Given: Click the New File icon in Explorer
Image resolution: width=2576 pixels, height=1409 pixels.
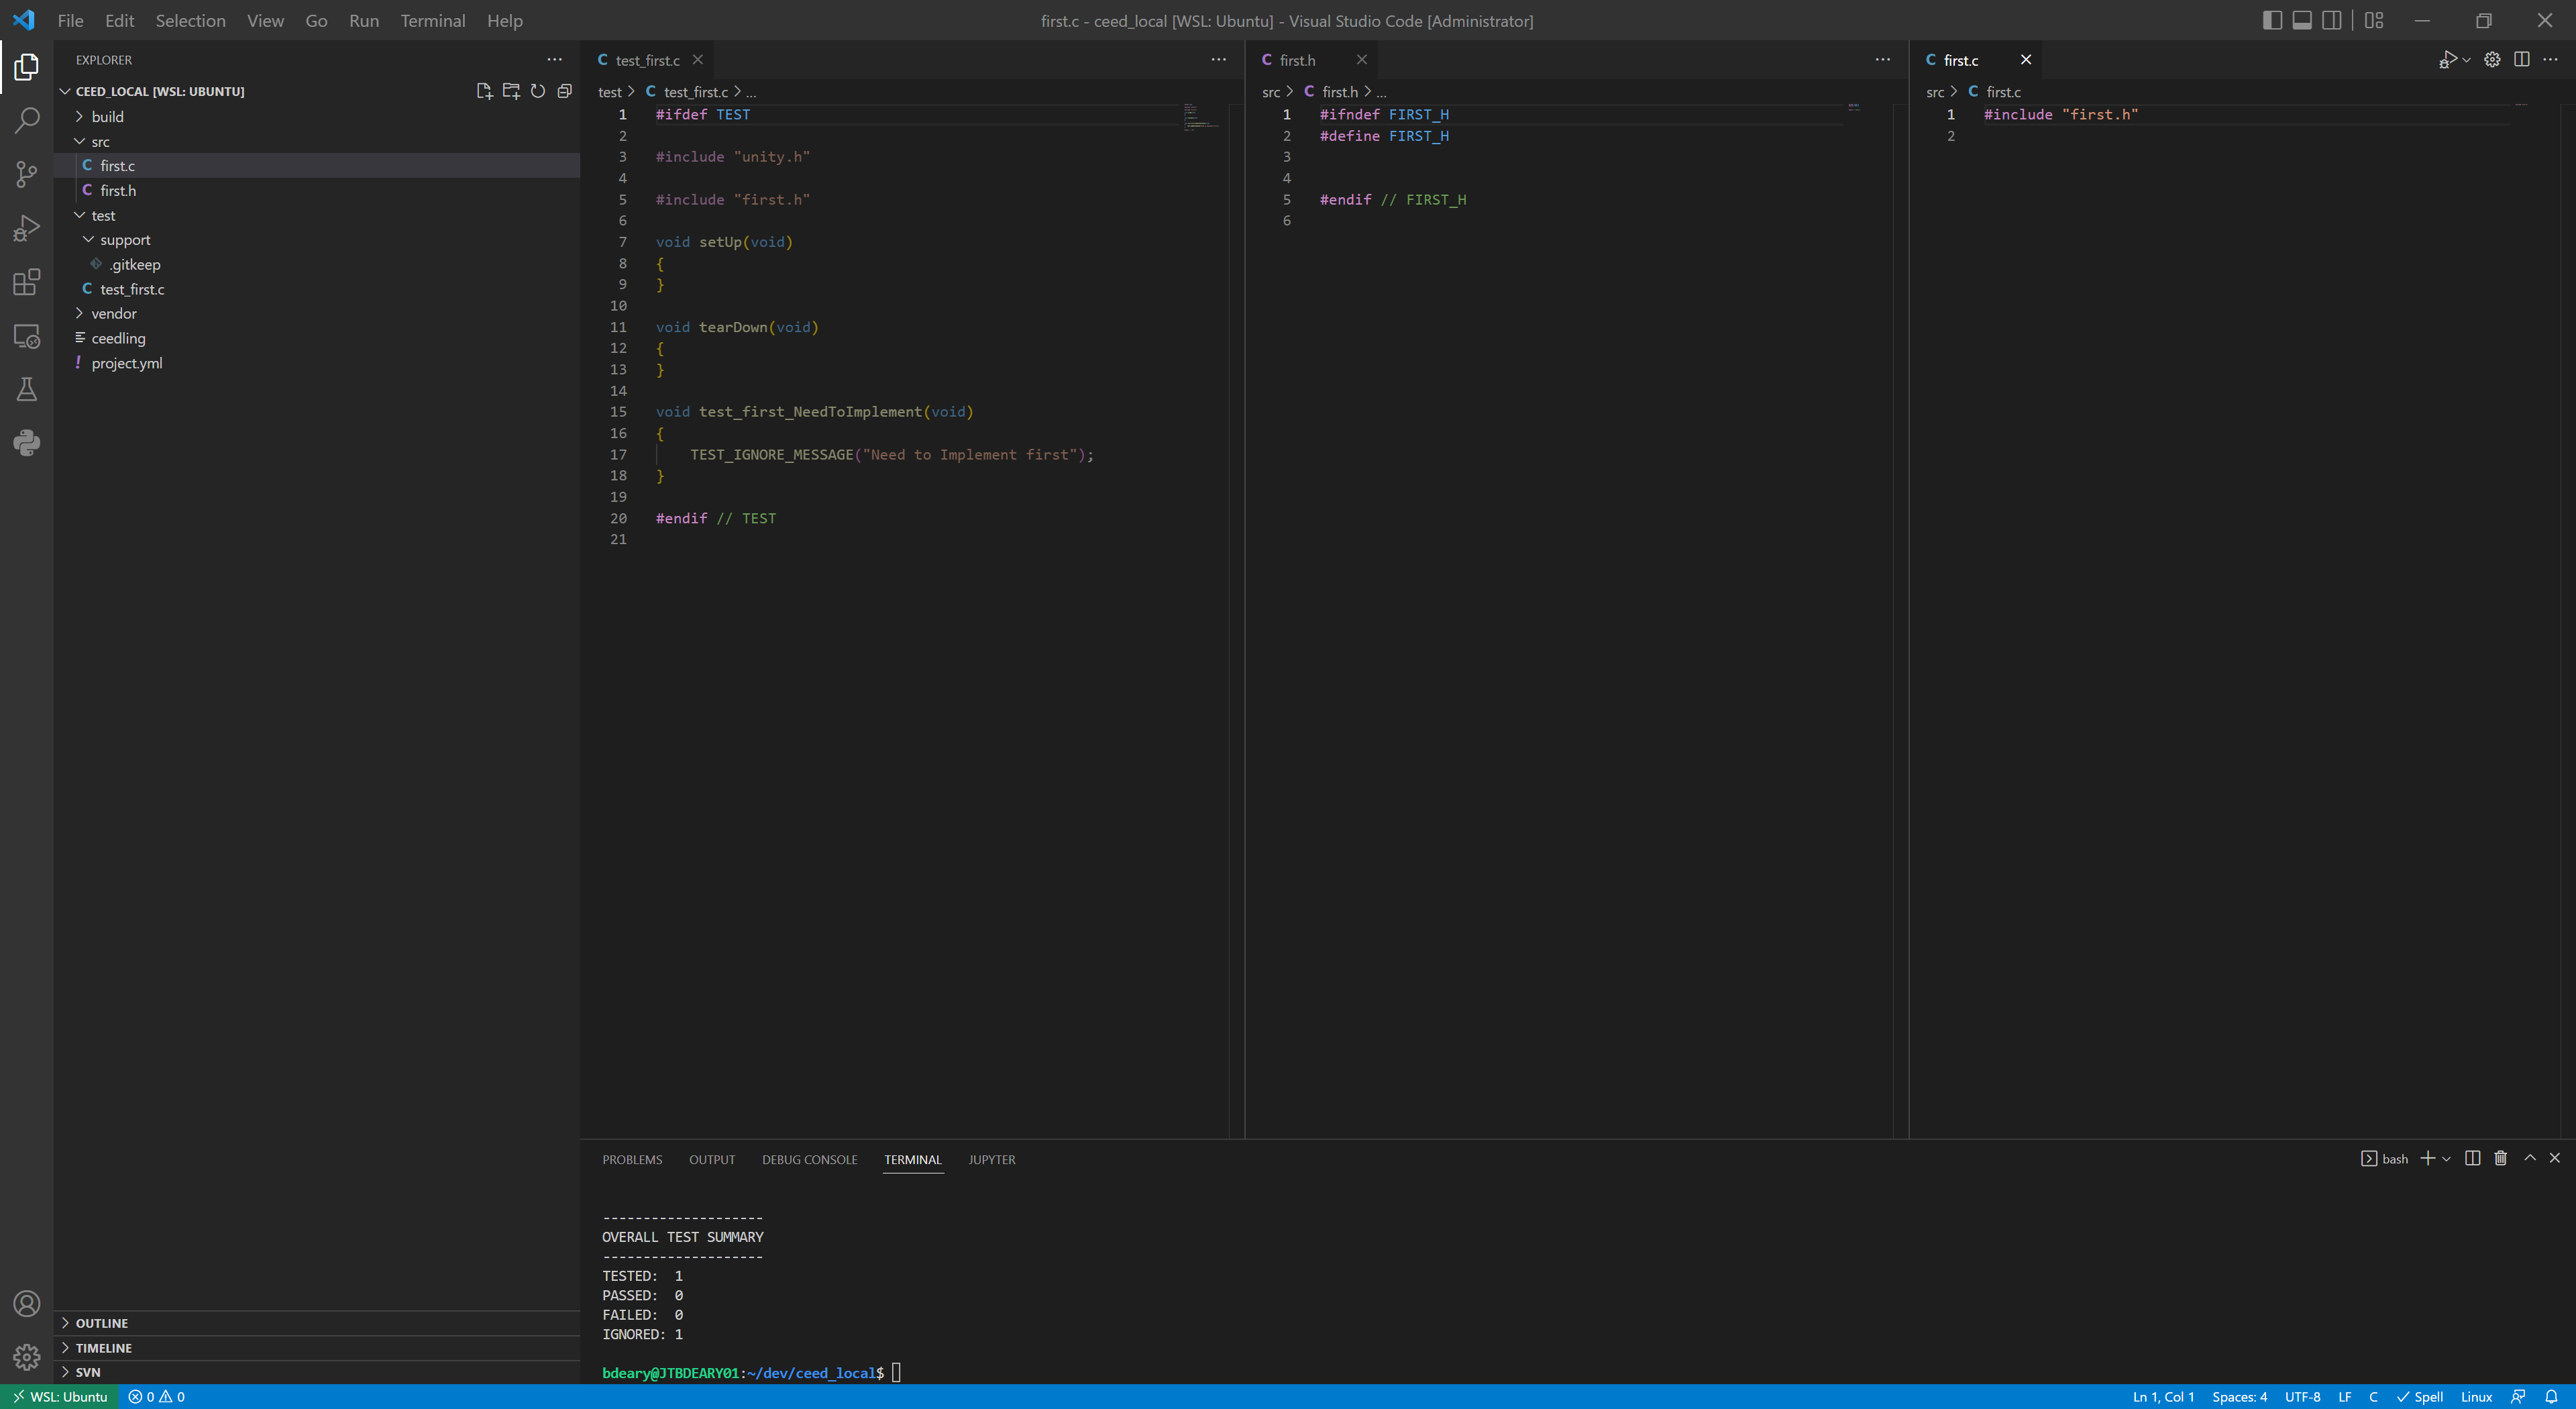Looking at the screenshot, I should coord(484,91).
